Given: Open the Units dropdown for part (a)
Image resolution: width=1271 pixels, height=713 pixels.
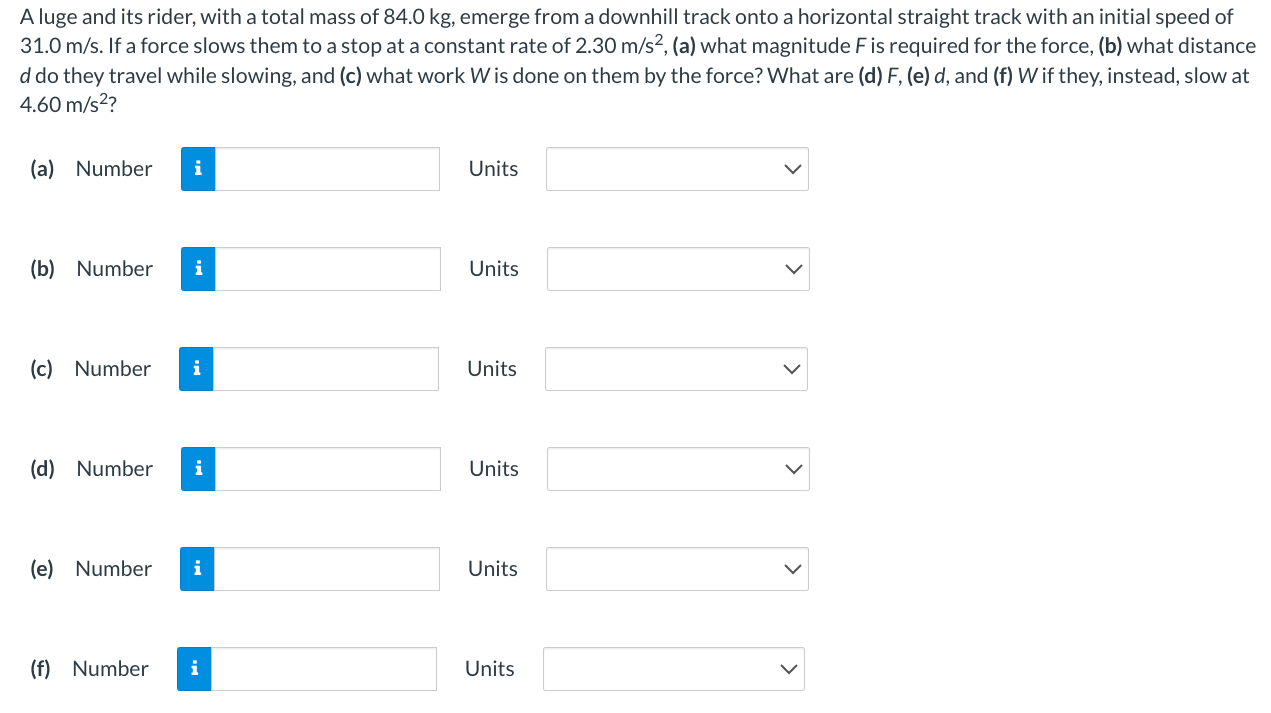Looking at the screenshot, I should [677, 169].
